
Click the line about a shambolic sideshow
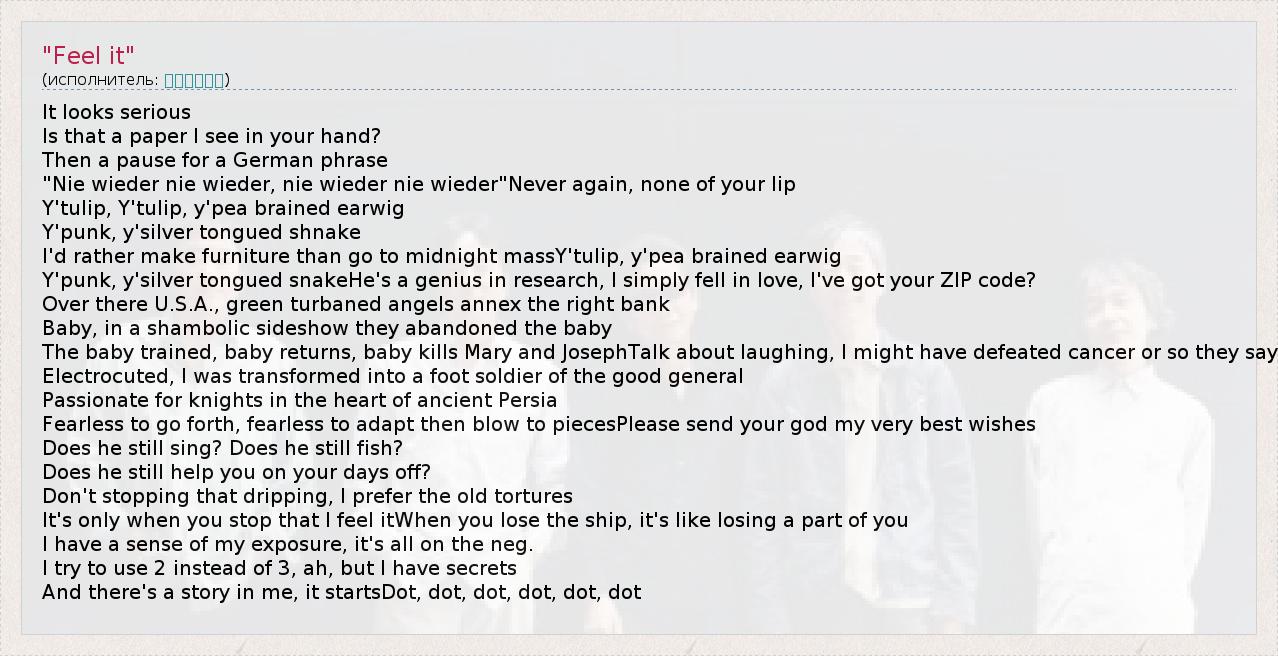coord(326,328)
